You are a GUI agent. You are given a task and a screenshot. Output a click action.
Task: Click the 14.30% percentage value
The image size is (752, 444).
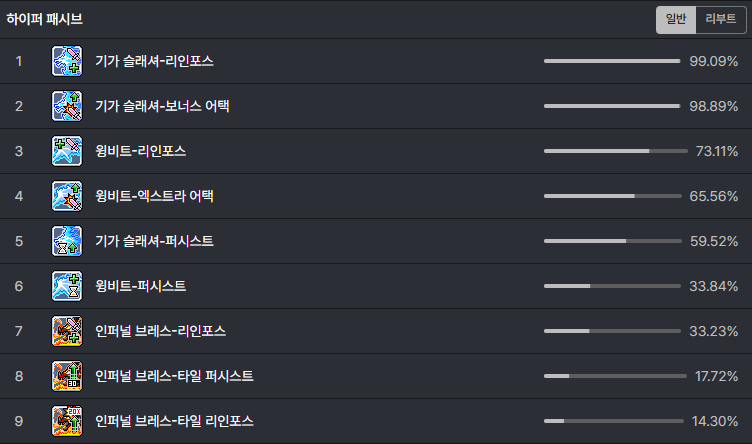pyautogui.click(x=715, y=421)
